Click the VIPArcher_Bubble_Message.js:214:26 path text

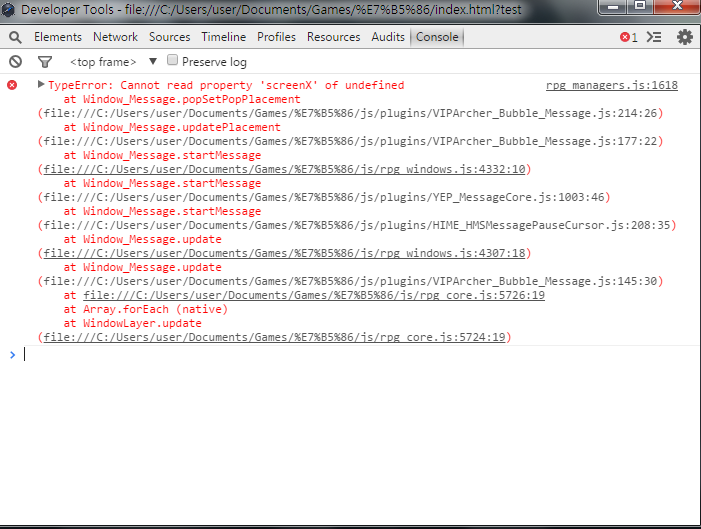tap(350, 113)
